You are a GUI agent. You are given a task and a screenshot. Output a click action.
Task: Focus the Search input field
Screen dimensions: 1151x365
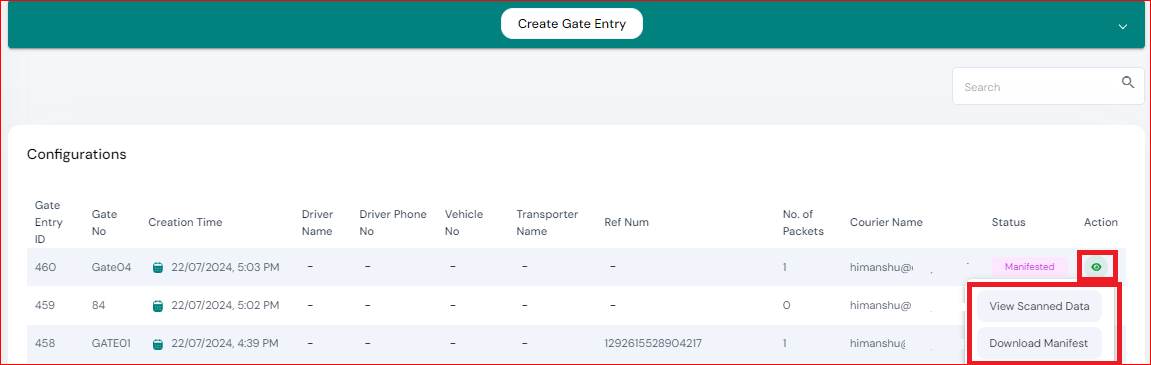[x=1039, y=87]
